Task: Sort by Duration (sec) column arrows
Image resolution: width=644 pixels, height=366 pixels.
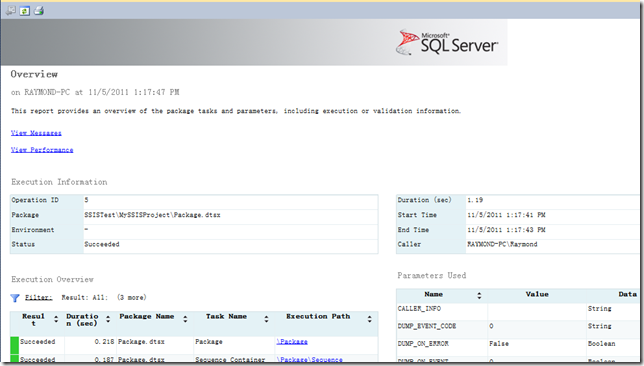Action: tap(108, 319)
